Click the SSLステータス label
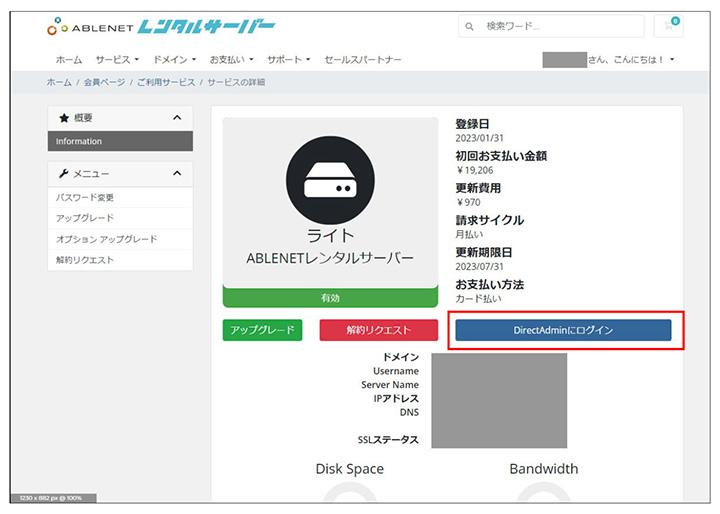The width and height of the screenshot is (720, 514). click(388, 440)
